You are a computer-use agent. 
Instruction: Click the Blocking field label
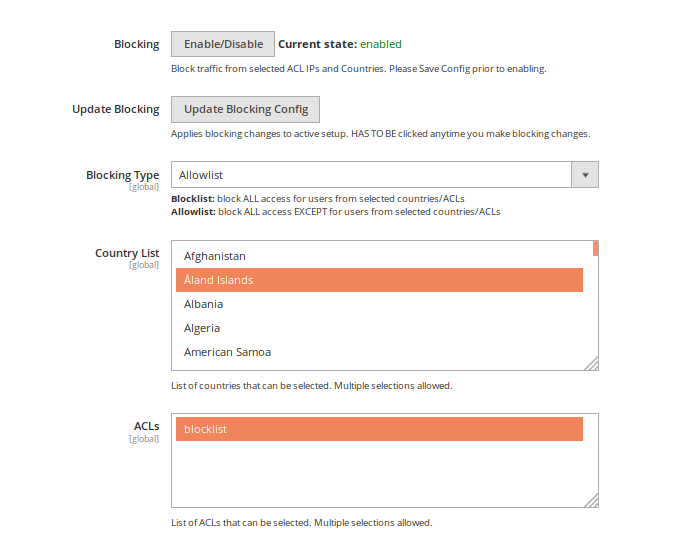pyautogui.click(x=136, y=44)
